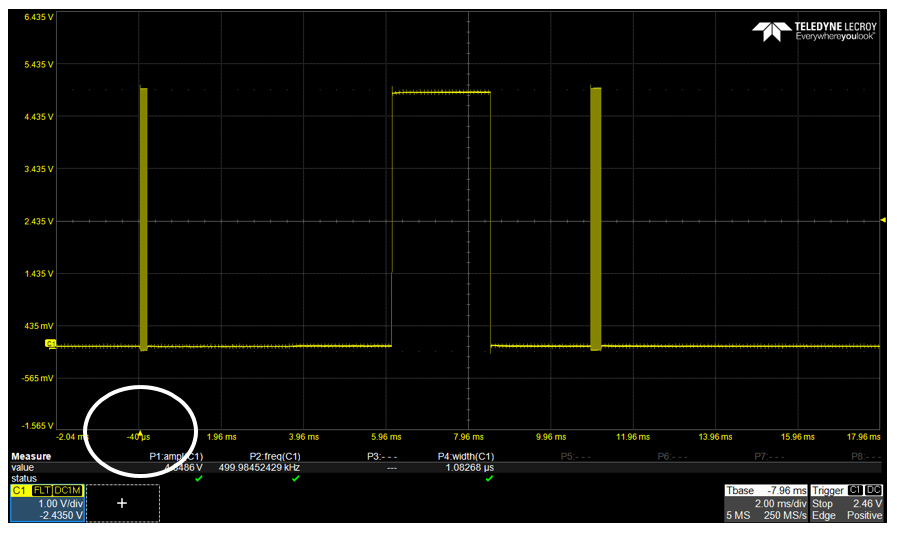This screenshot has height=534, width=897.
Task: Click the 7.96 ms time axis label
Action: pos(469,437)
